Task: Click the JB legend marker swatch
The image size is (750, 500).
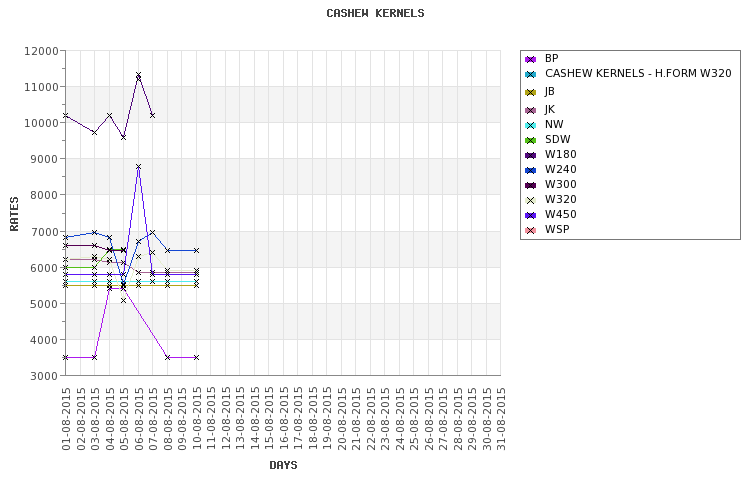Action: coord(530,92)
